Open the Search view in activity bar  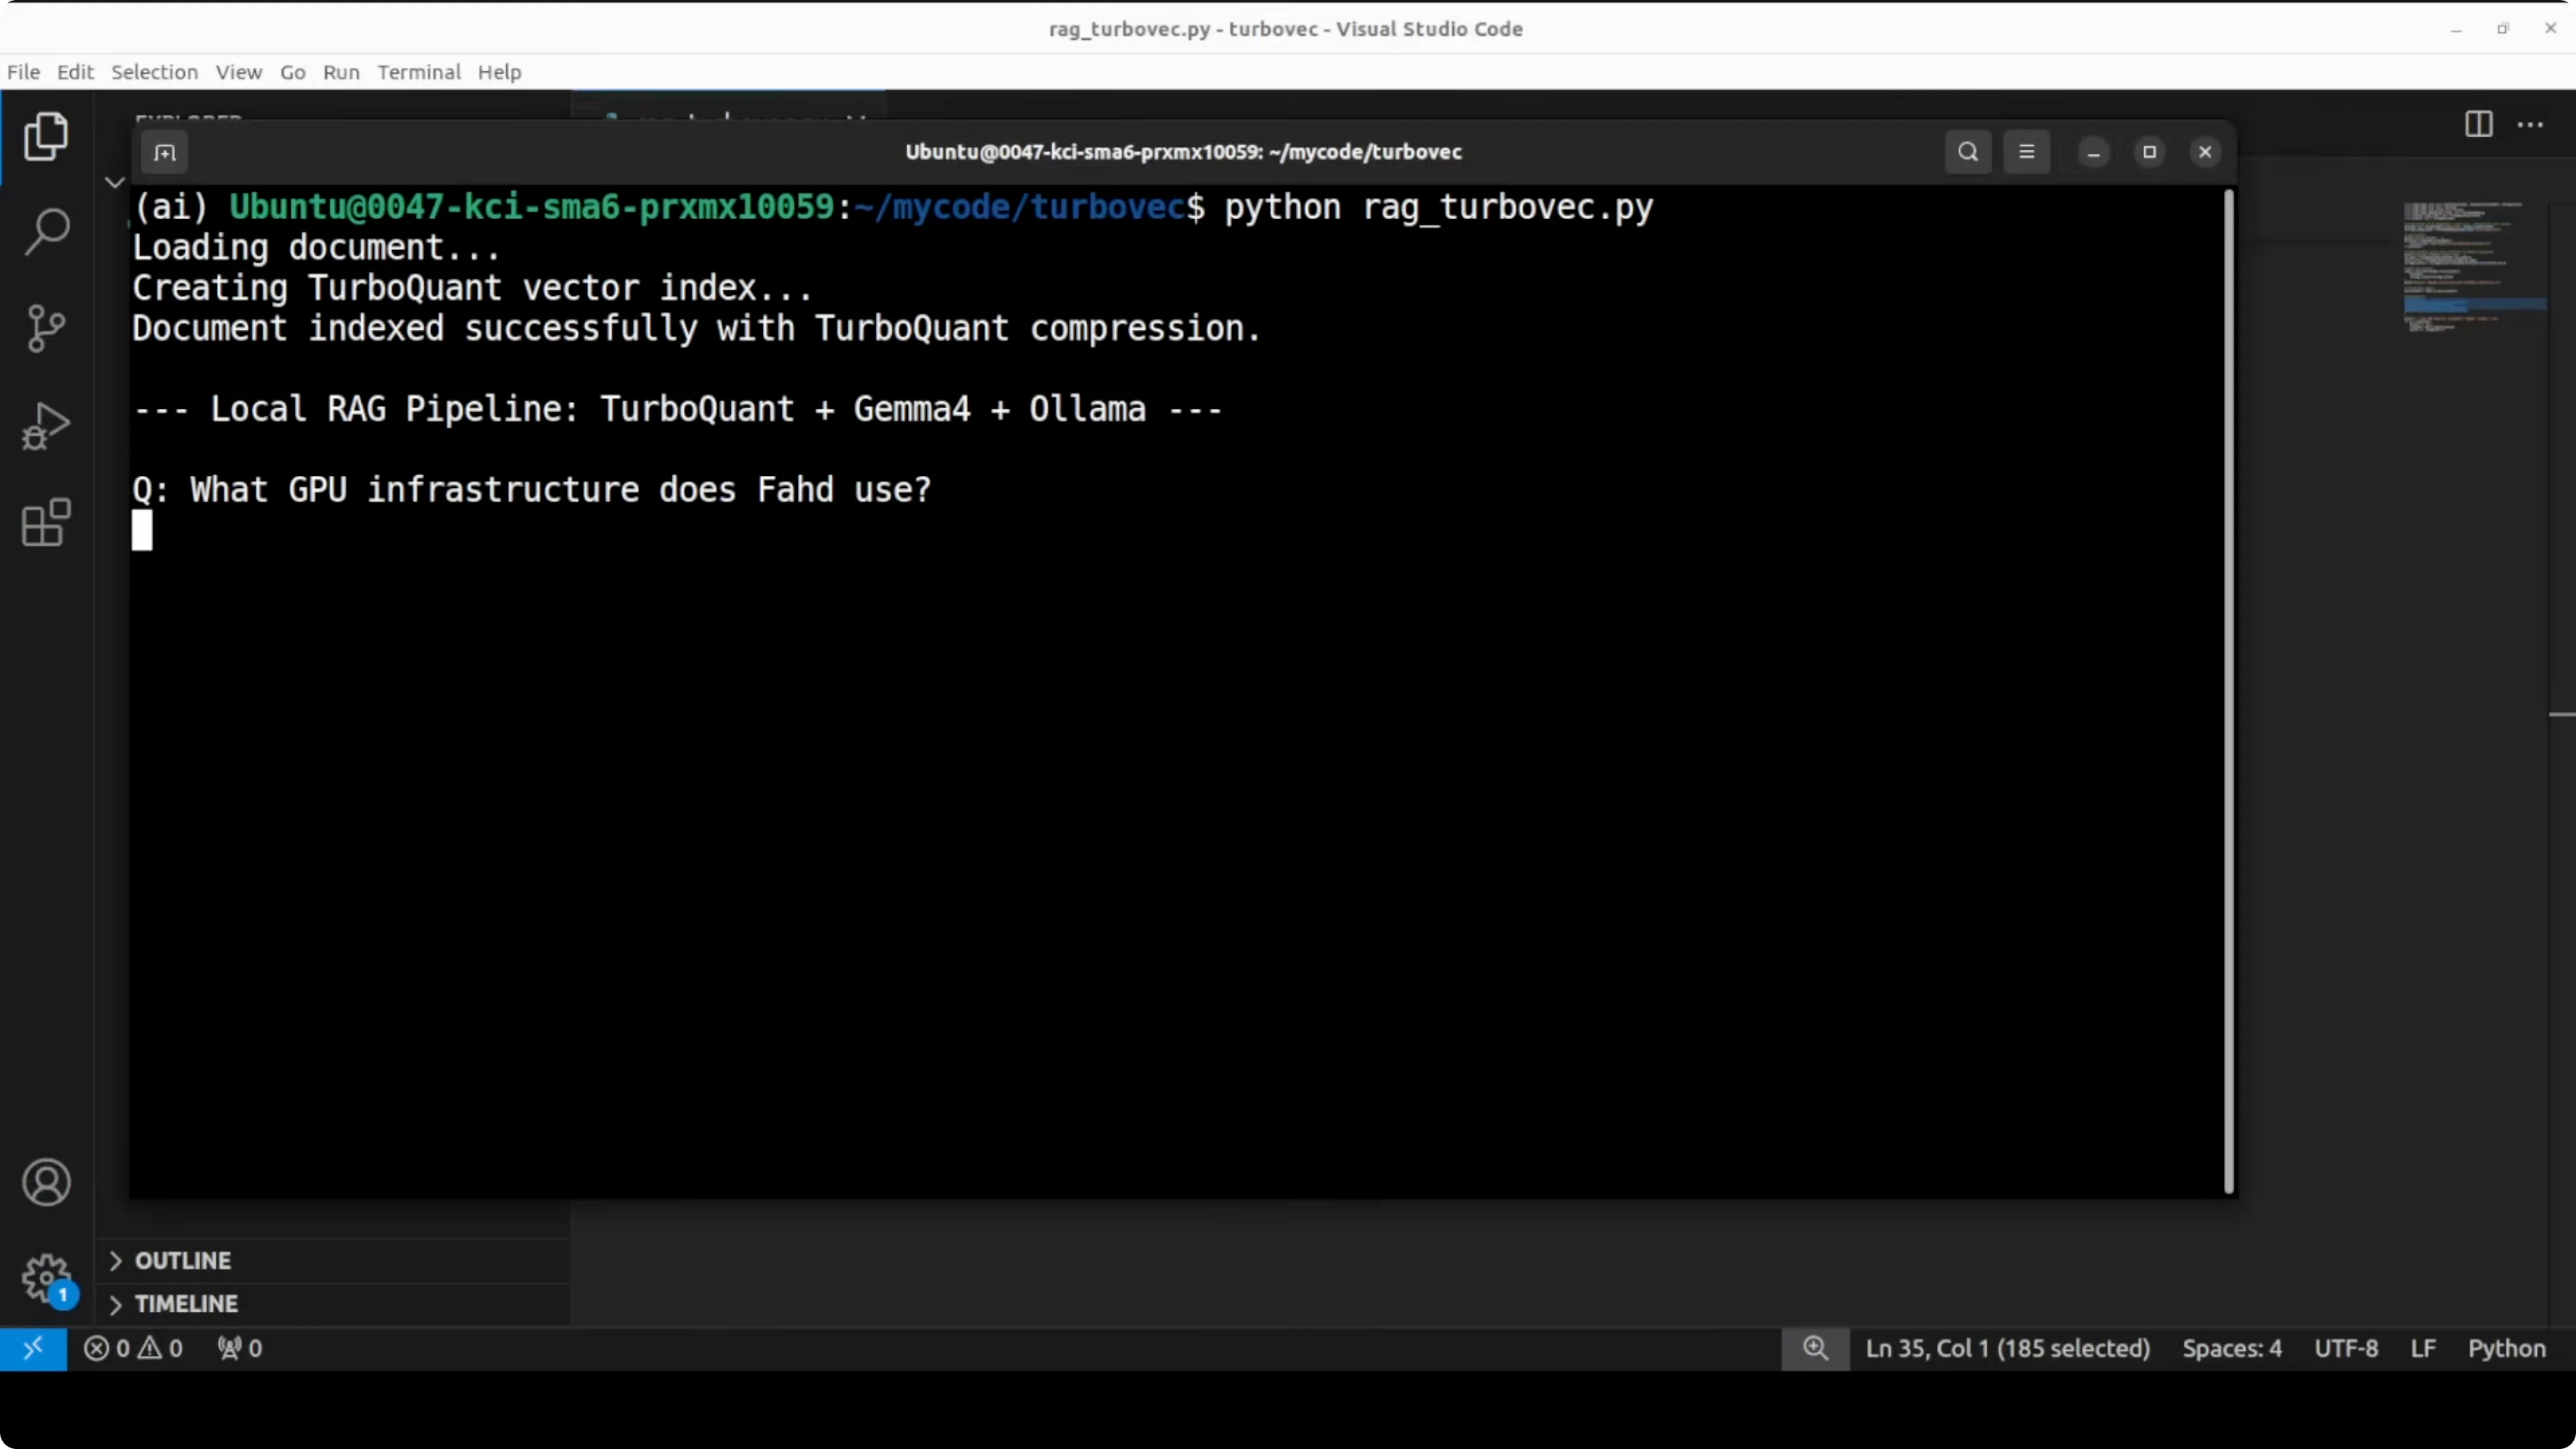point(46,232)
